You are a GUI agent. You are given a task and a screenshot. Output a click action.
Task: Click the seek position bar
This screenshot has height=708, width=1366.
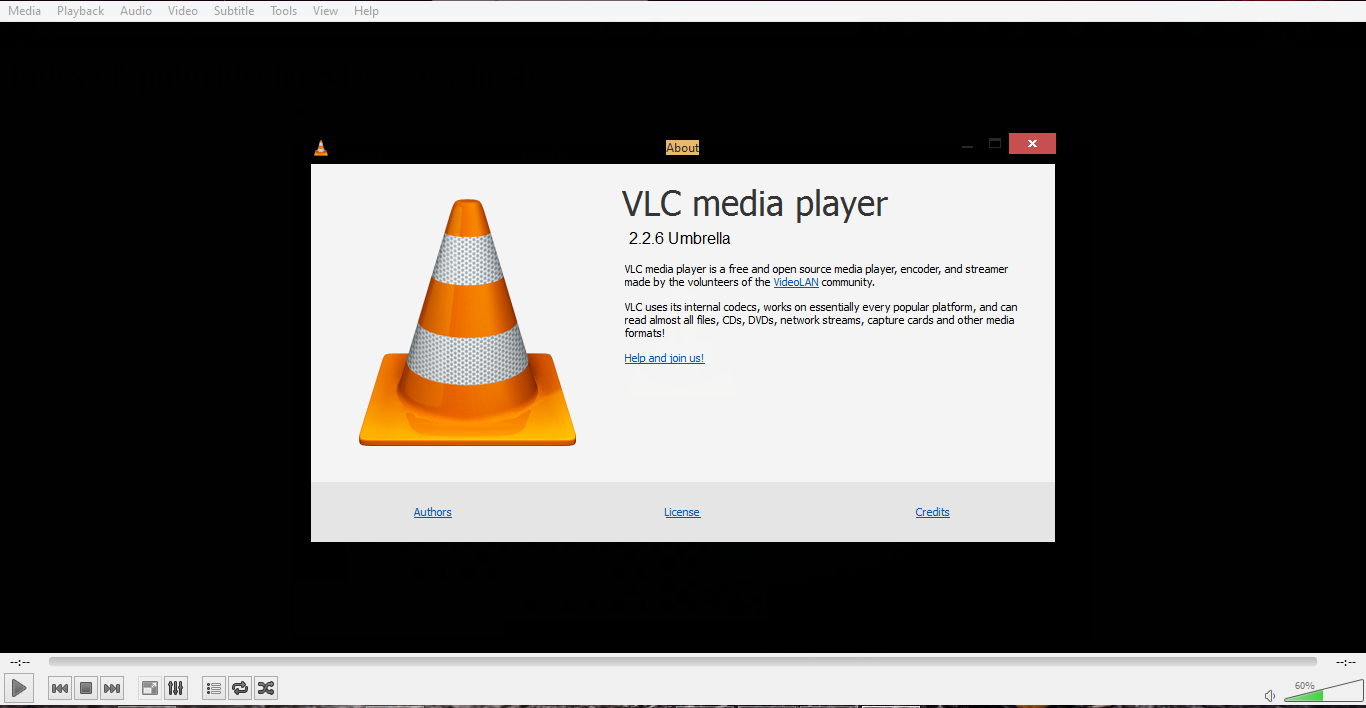[x=683, y=661]
